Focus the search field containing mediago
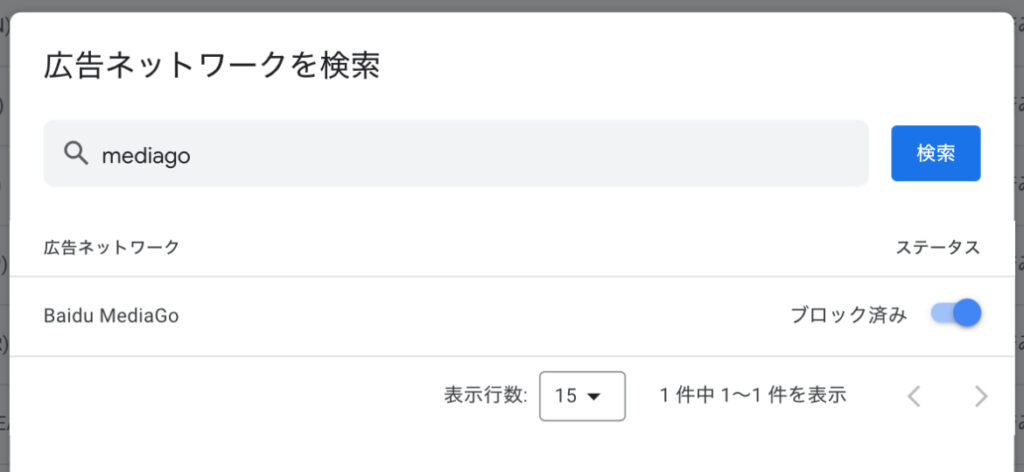Screen dimensions: 1024x472 point(456,153)
